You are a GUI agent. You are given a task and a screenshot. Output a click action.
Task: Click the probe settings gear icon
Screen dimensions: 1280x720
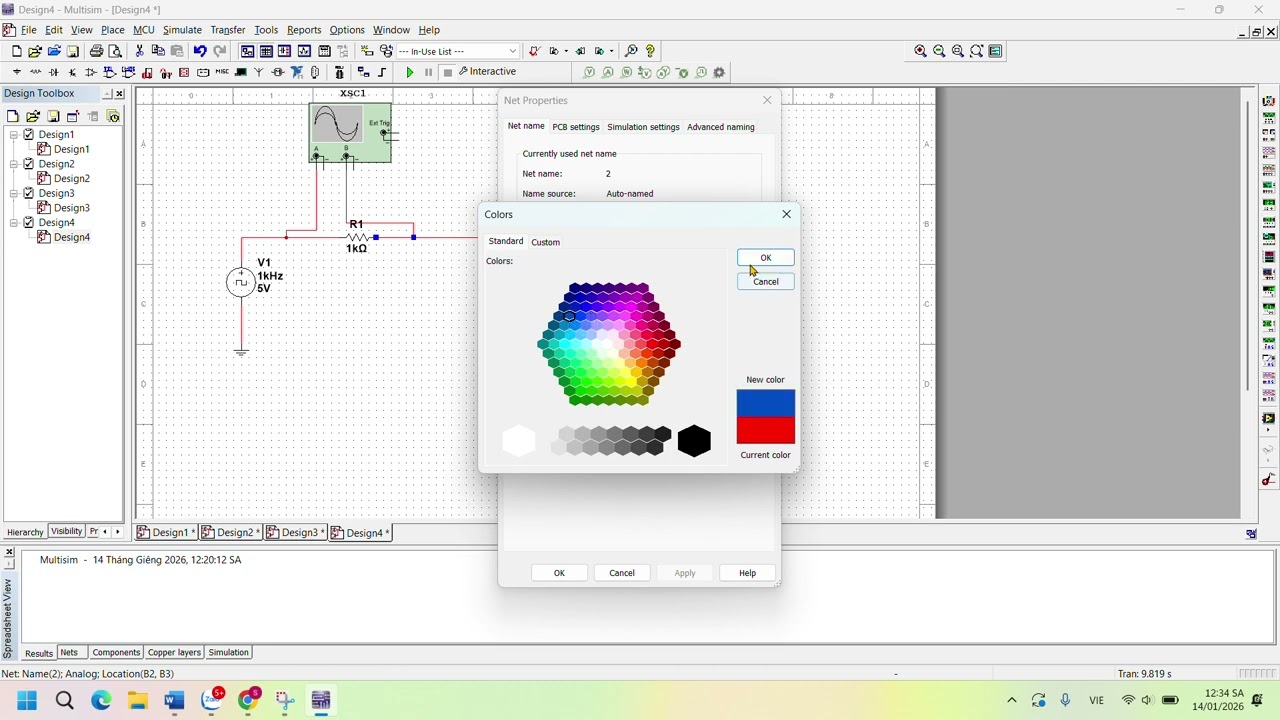point(719,72)
